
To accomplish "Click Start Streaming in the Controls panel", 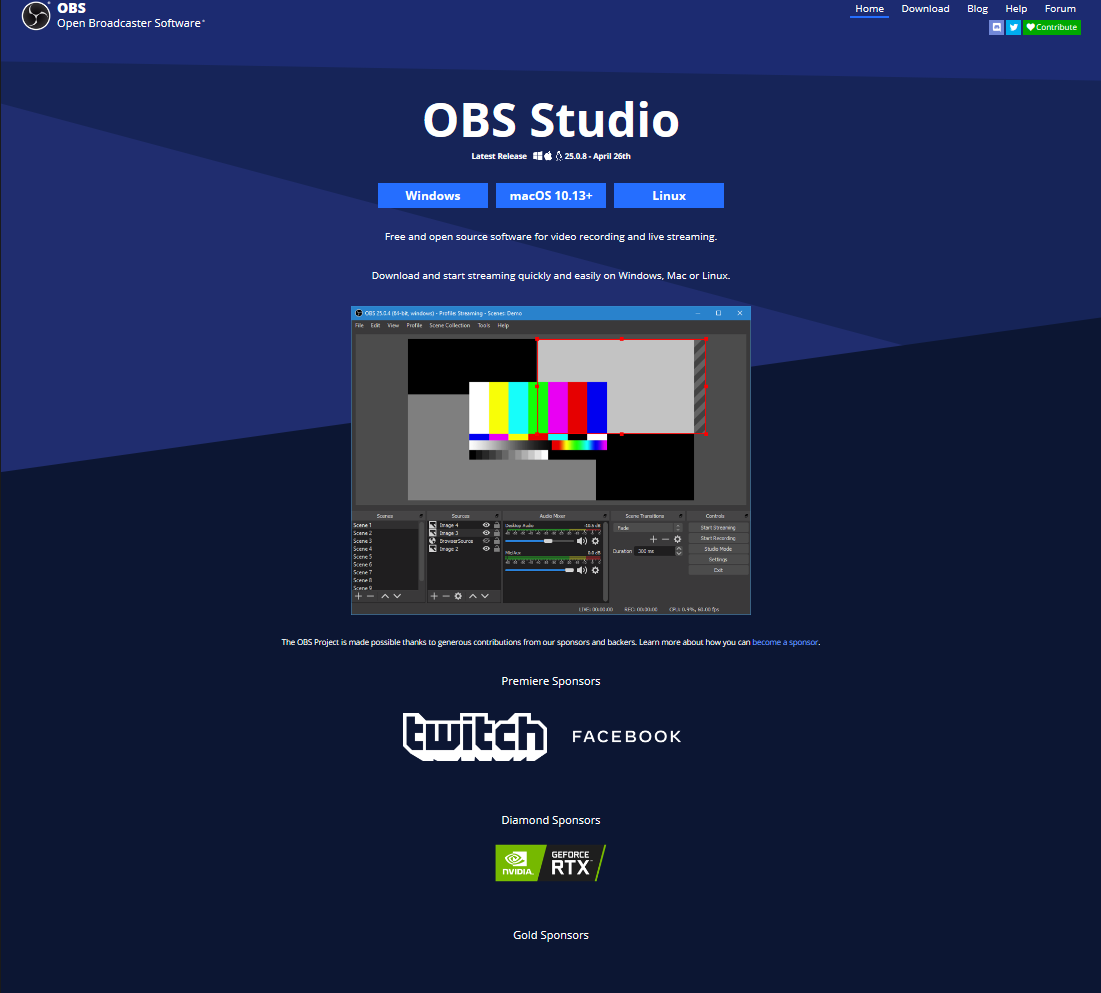I will 718,527.
